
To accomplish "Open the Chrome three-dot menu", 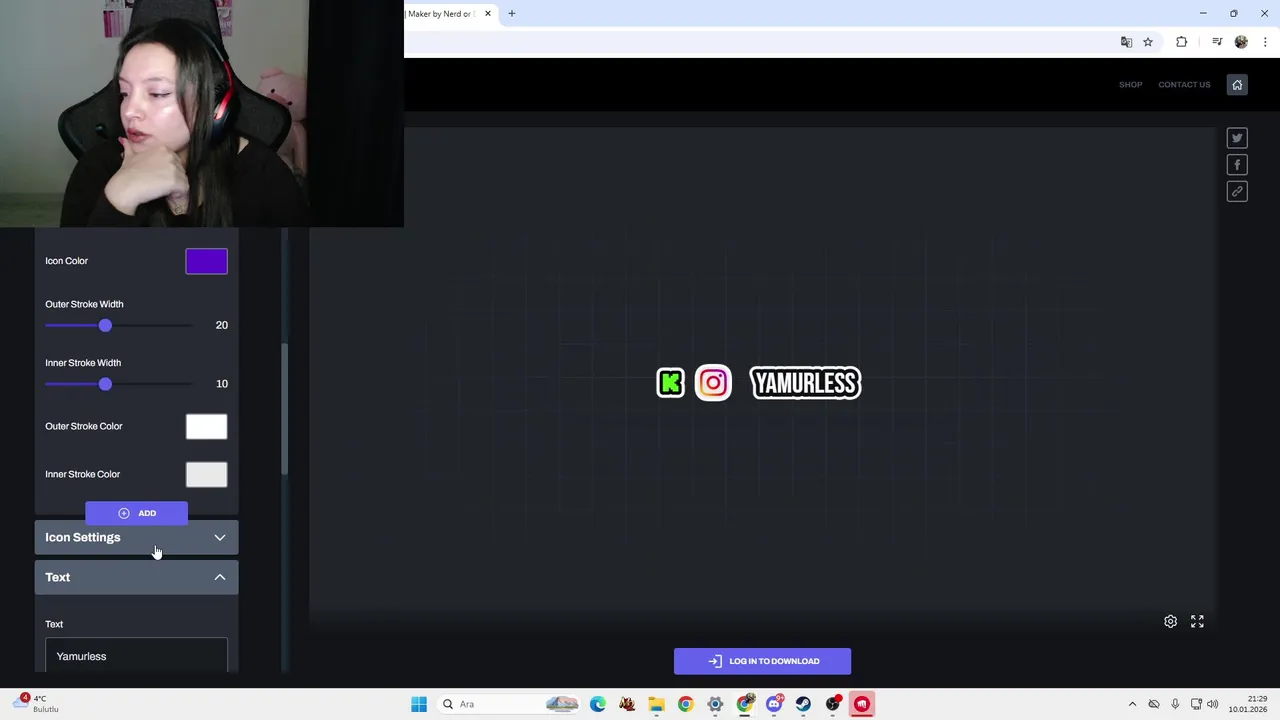I will [x=1265, y=42].
